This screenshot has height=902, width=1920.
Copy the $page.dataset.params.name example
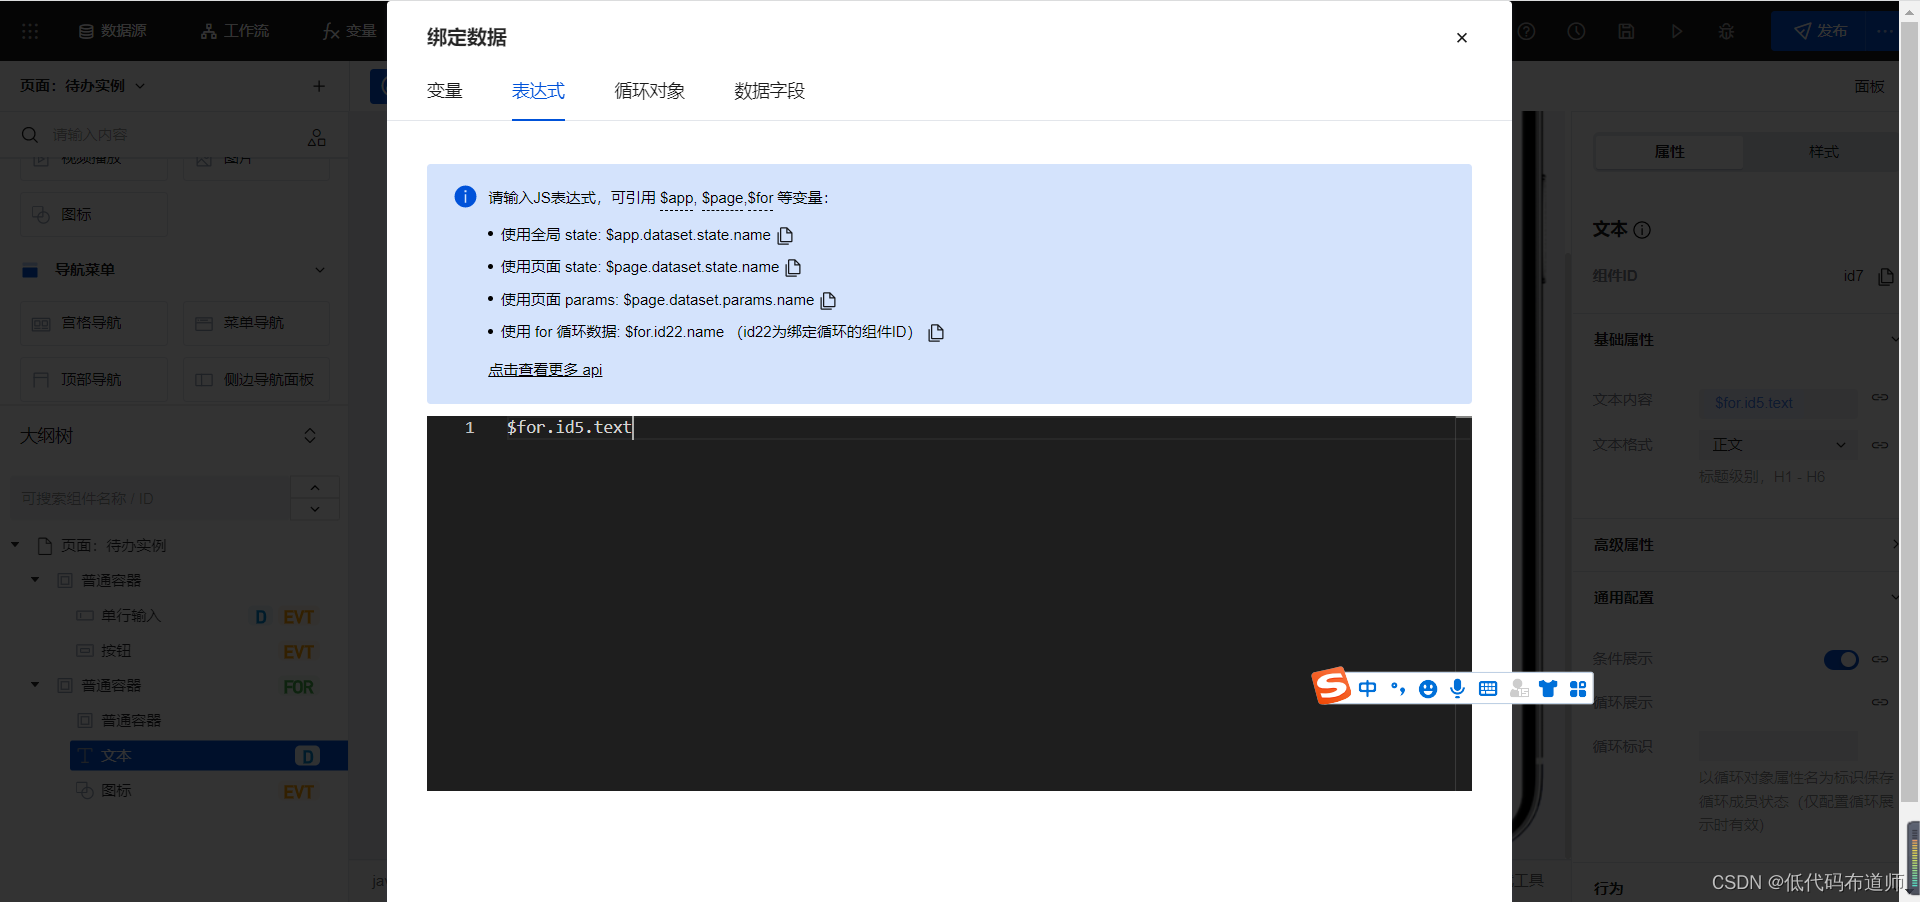[828, 301]
